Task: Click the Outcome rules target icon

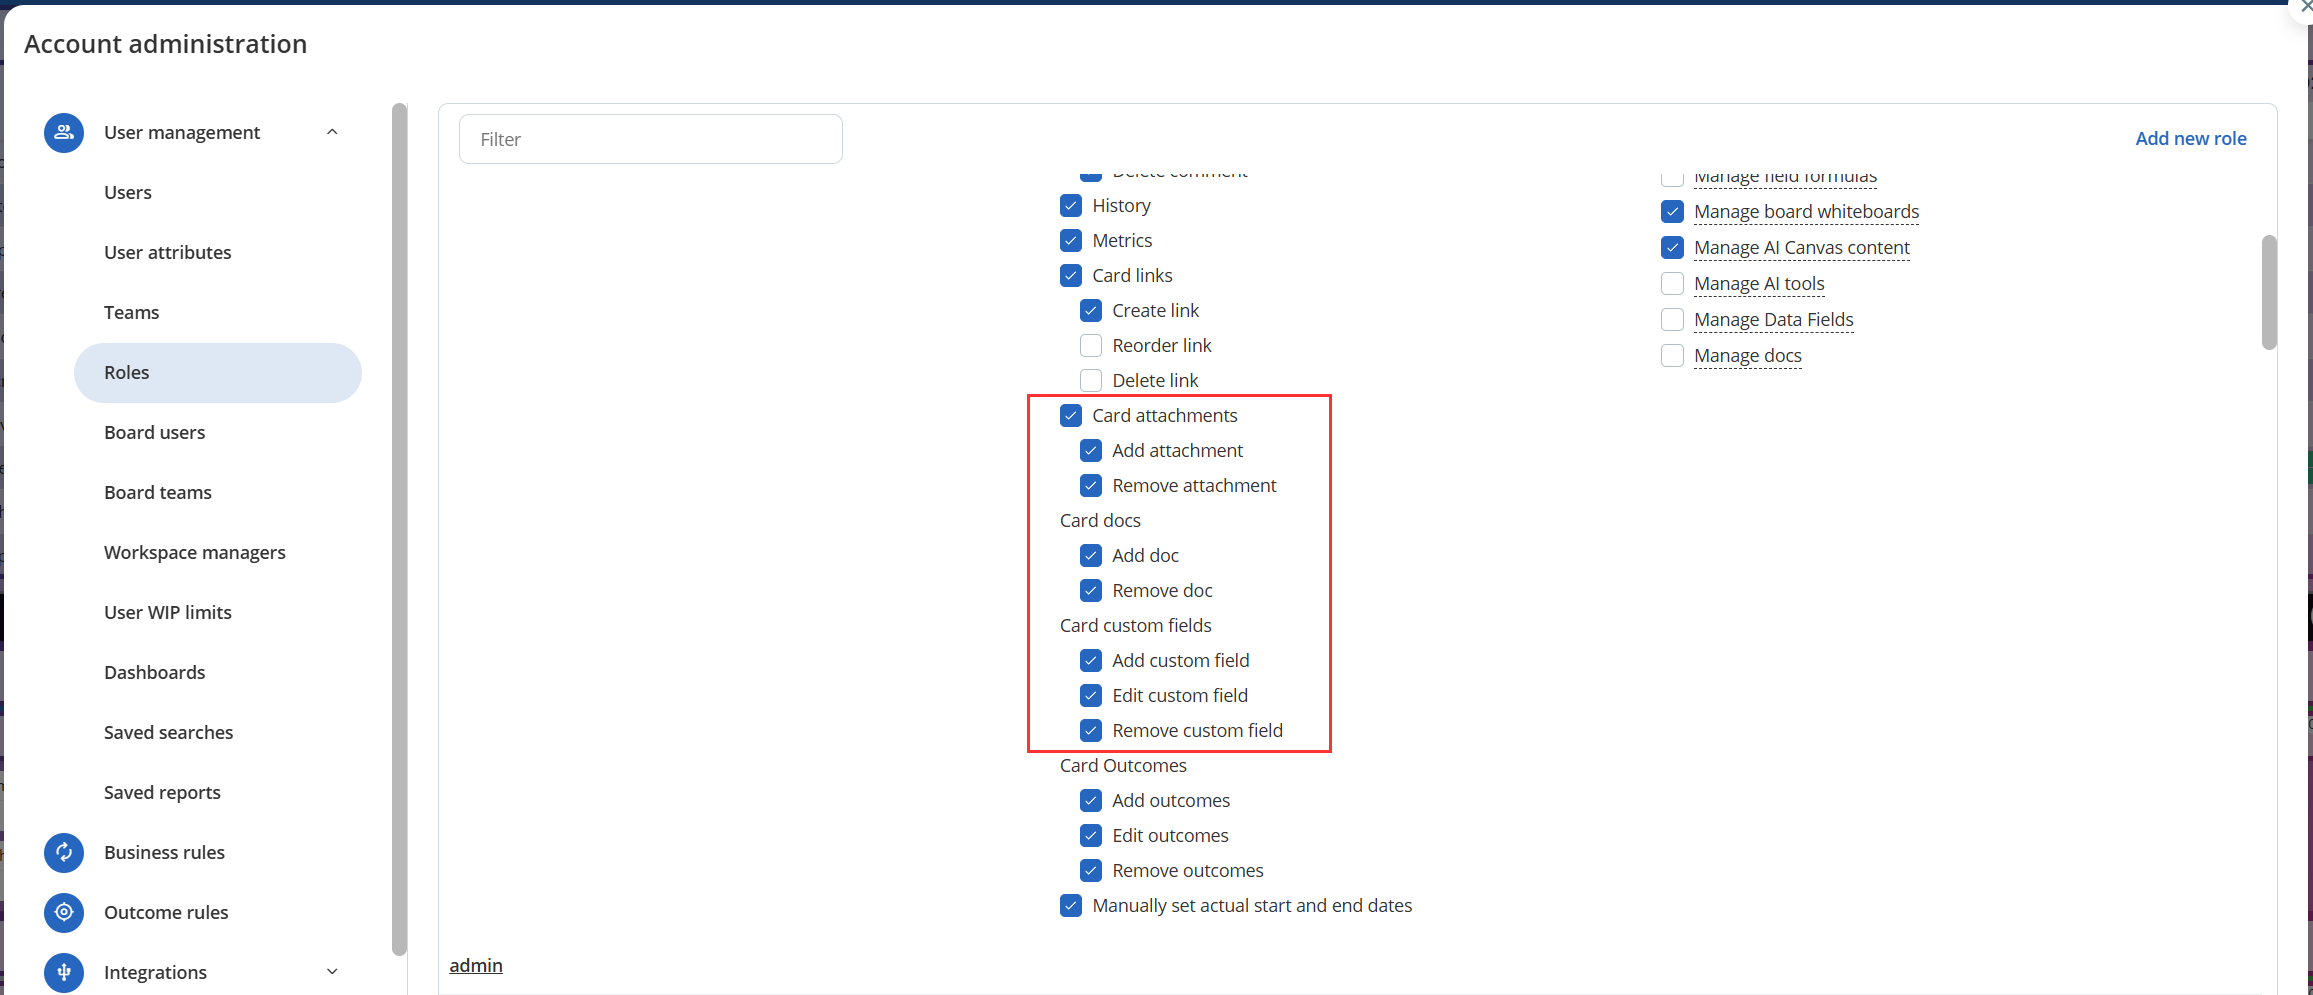Action: 64,912
